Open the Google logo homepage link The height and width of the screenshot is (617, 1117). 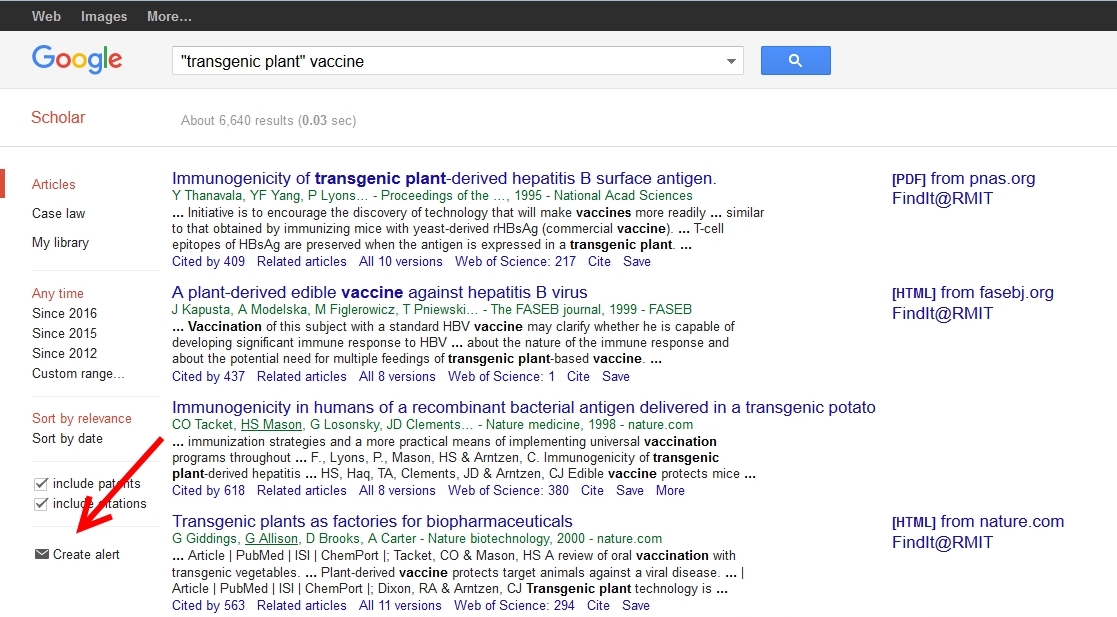77,59
